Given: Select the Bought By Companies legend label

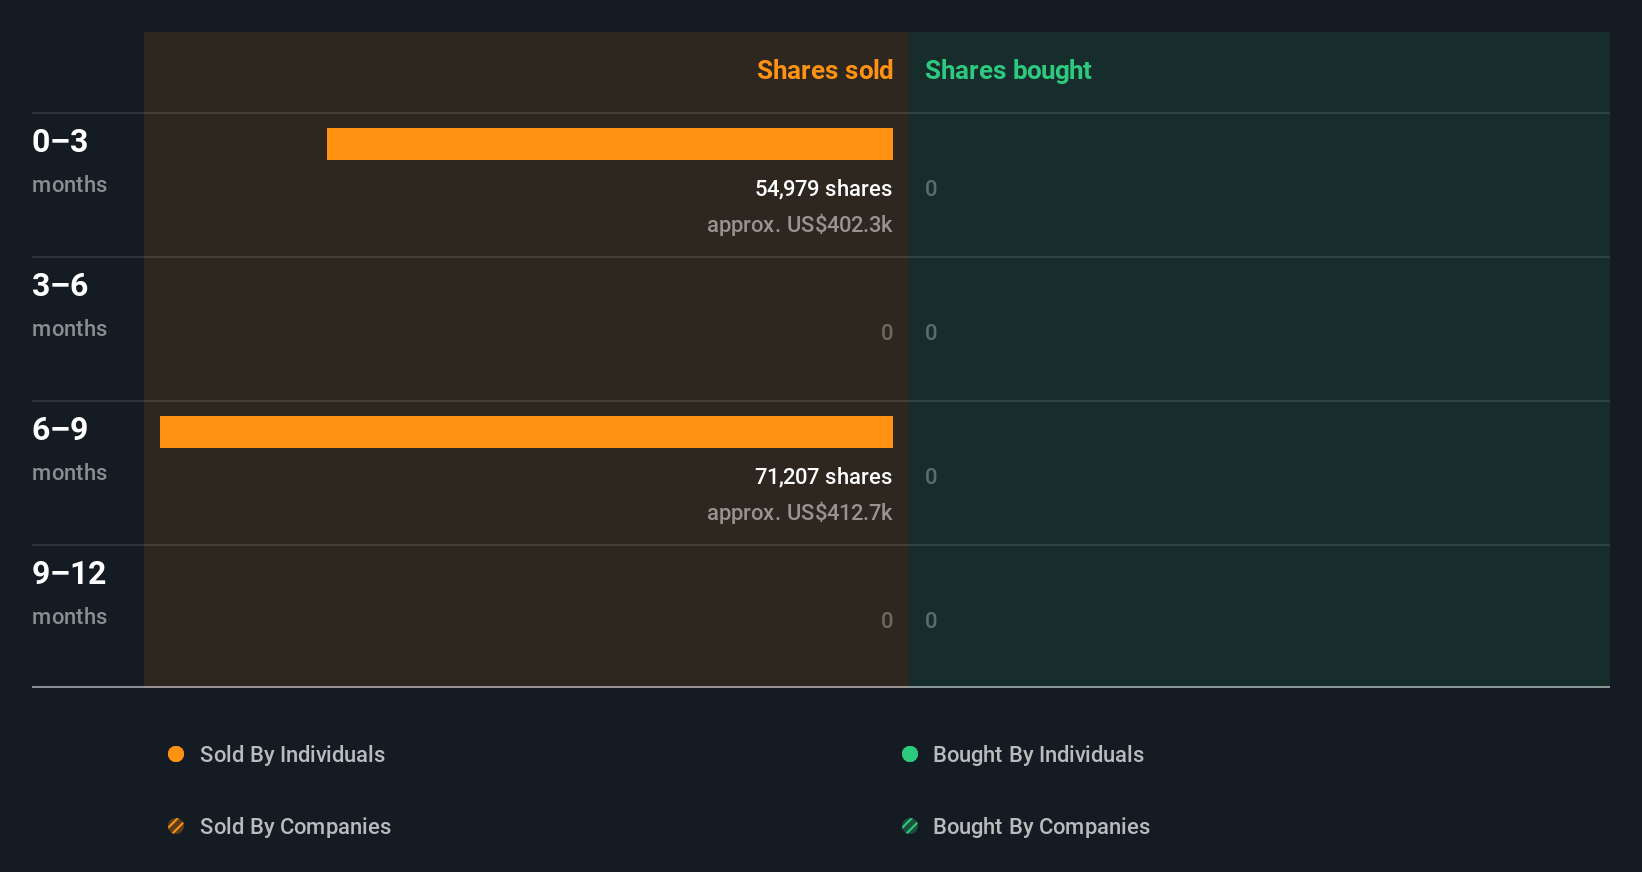Looking at the screenshot, I should tap(1041, 826).
